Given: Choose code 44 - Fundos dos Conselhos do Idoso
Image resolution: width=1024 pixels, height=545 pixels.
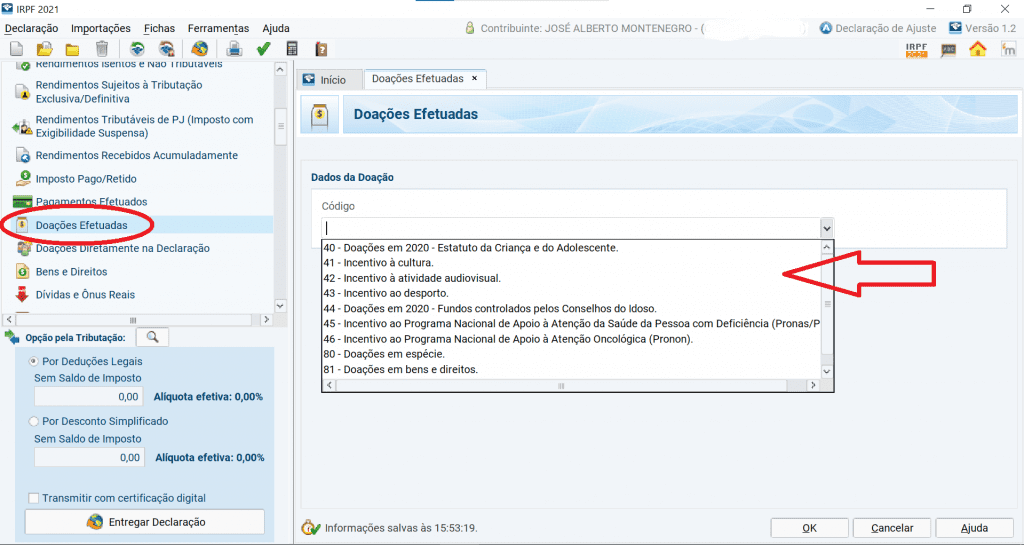Looking at the screenshot, I should (571, 309).
